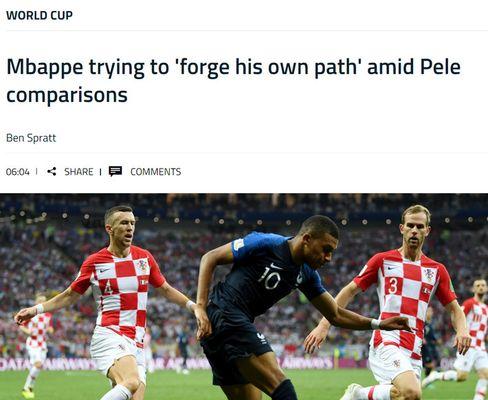The height and width of the screenshot is (400, 488).
Task: Open the WORLD CUP category link
Action: point(39,15)
